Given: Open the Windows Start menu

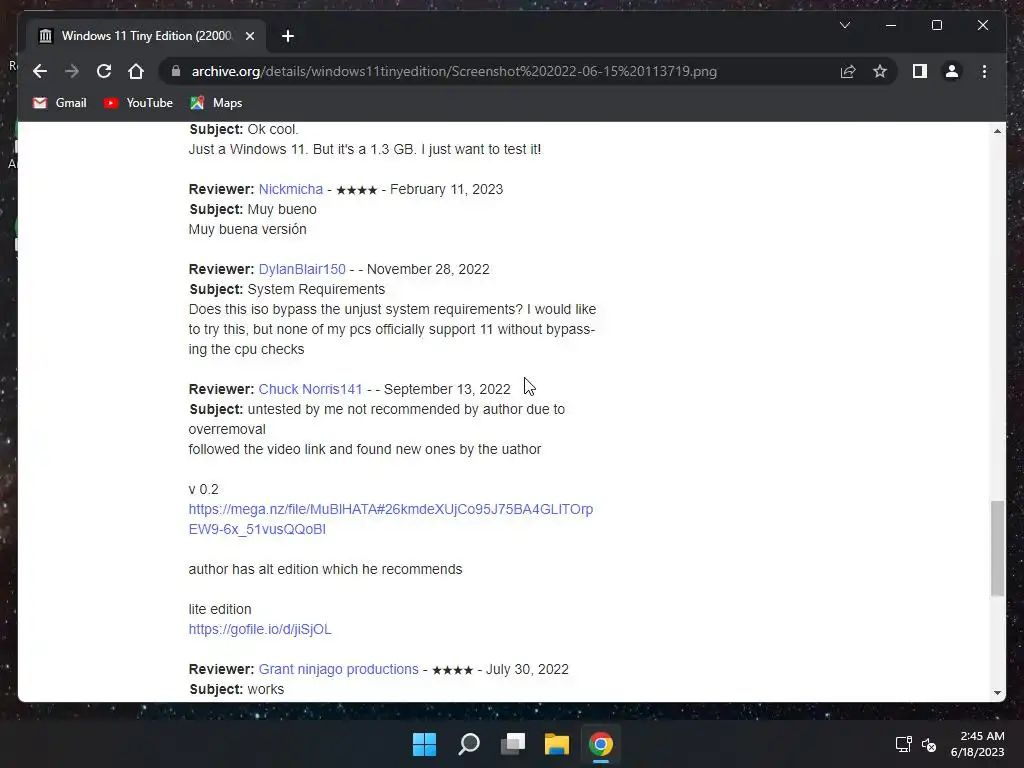Looking at the screenshot, I should 424,744.
